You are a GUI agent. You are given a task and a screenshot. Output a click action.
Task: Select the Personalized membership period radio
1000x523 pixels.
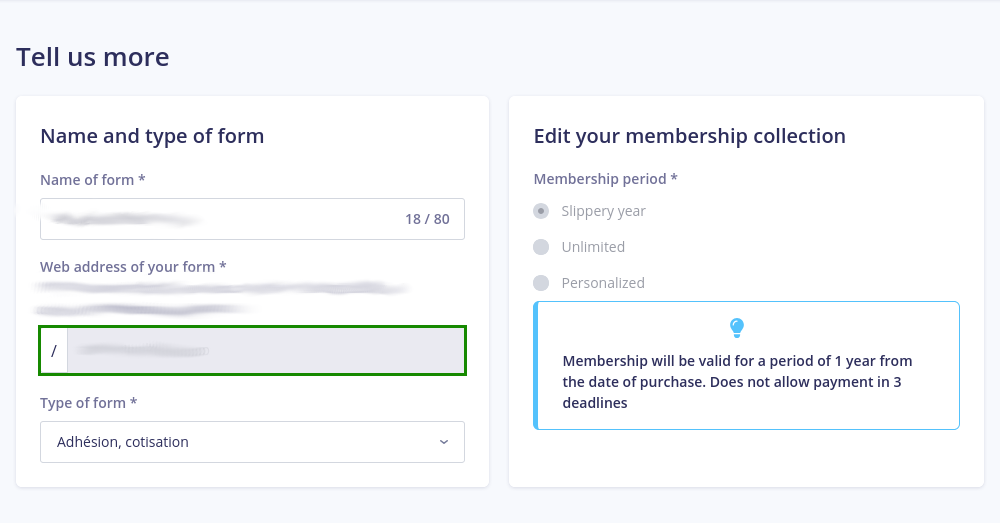coord(541,283)
